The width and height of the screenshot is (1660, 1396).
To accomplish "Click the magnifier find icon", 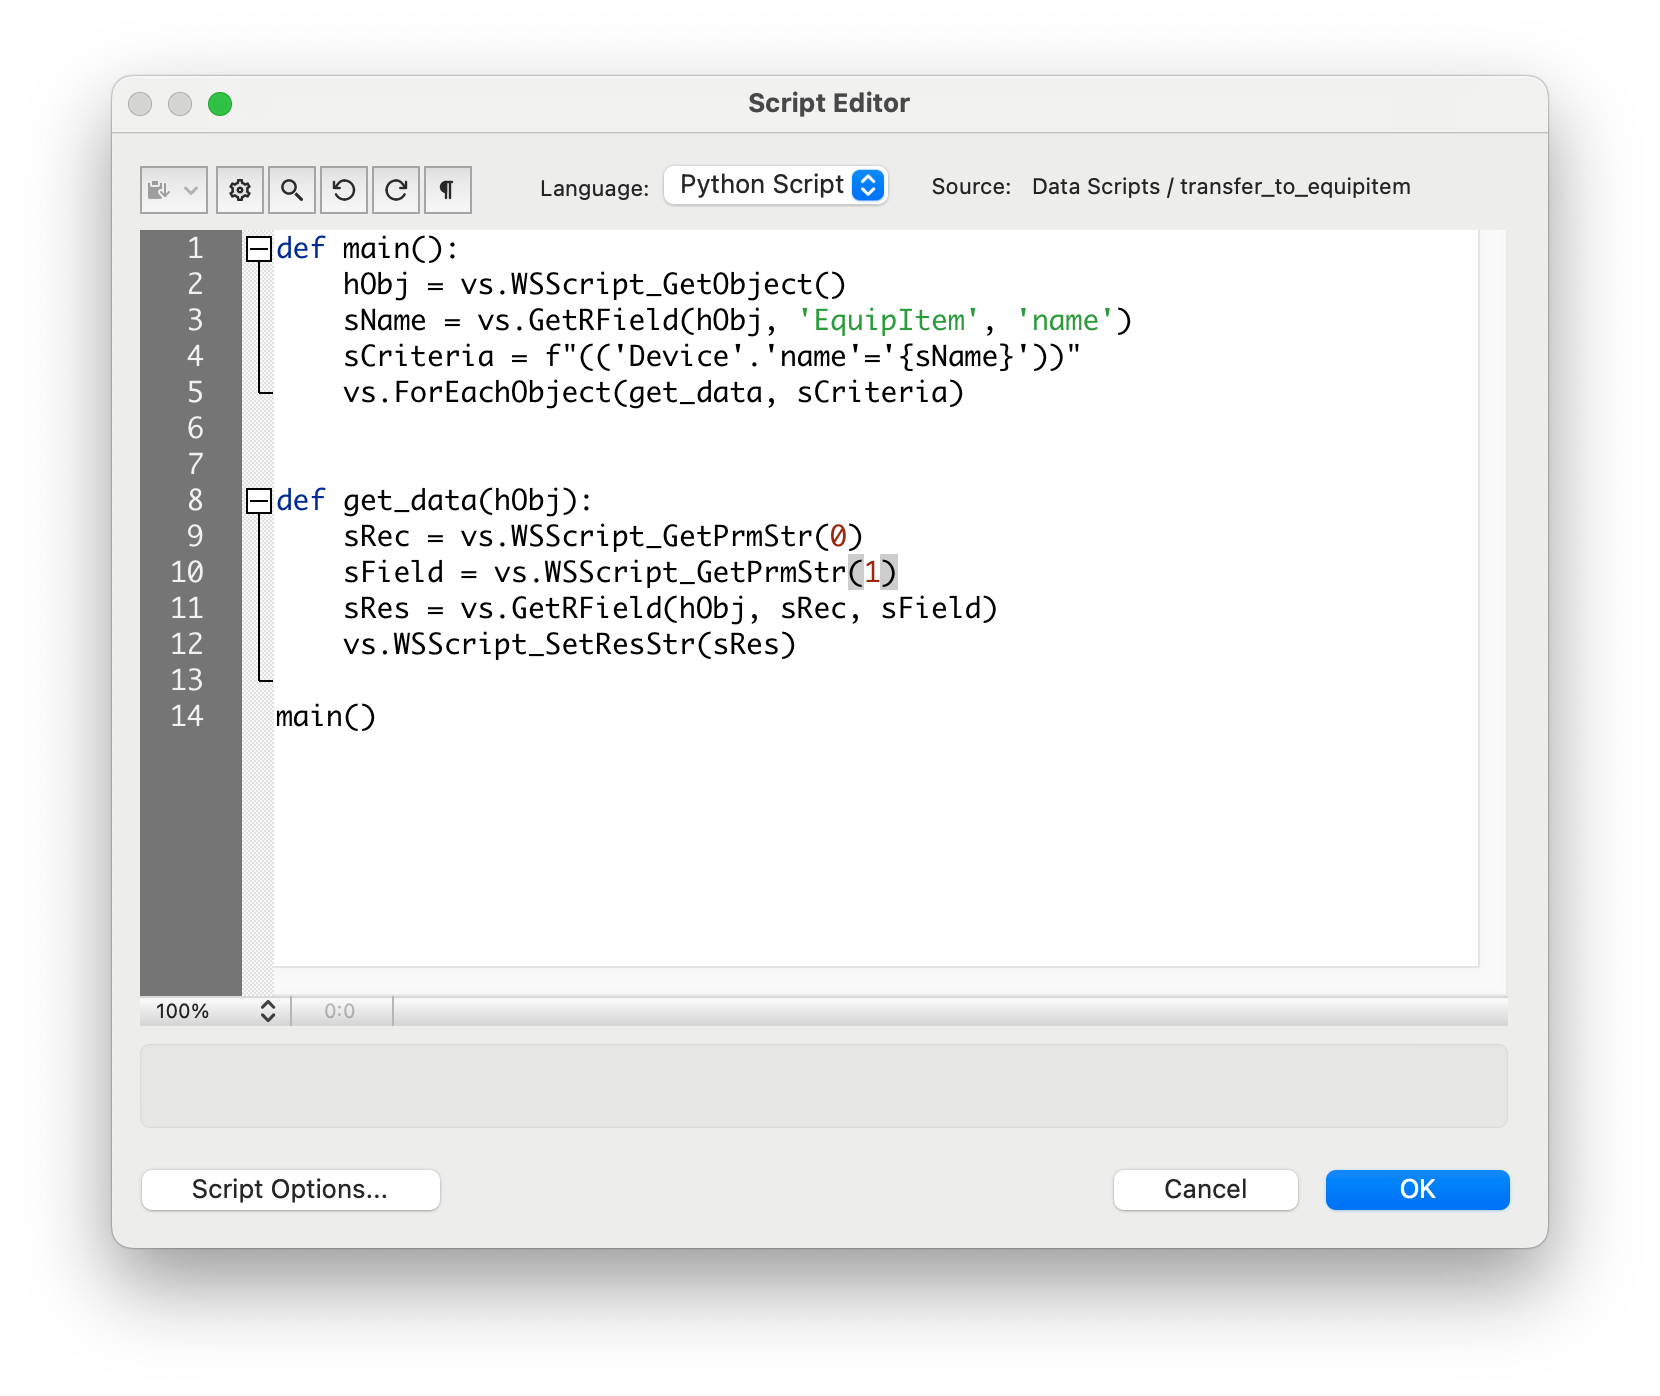I will click(292, 190).
